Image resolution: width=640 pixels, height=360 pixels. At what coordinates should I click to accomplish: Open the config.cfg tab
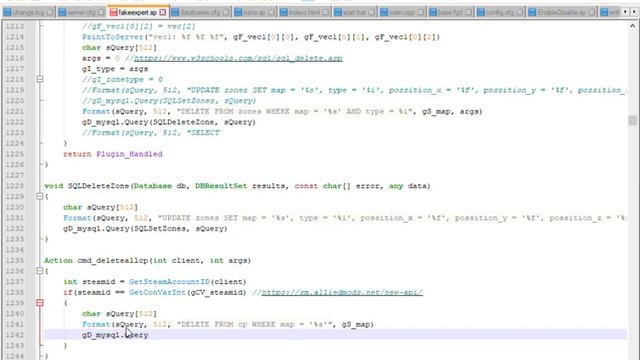coord(500,13)
